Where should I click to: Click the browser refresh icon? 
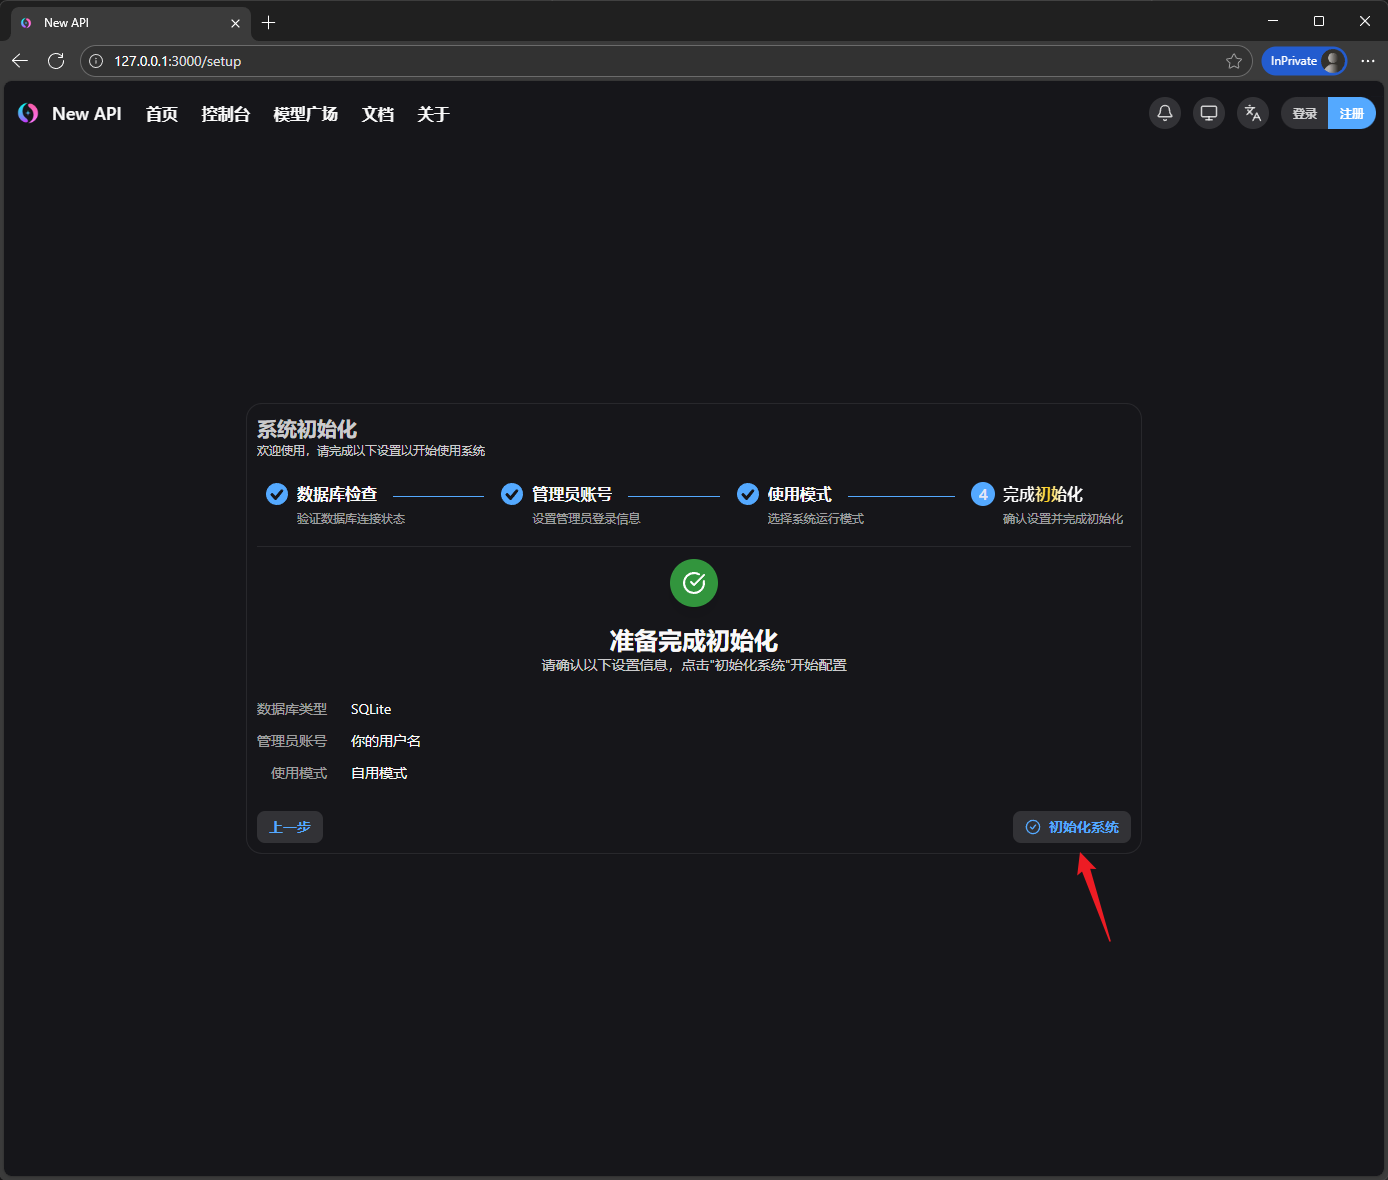click(56, 61)
